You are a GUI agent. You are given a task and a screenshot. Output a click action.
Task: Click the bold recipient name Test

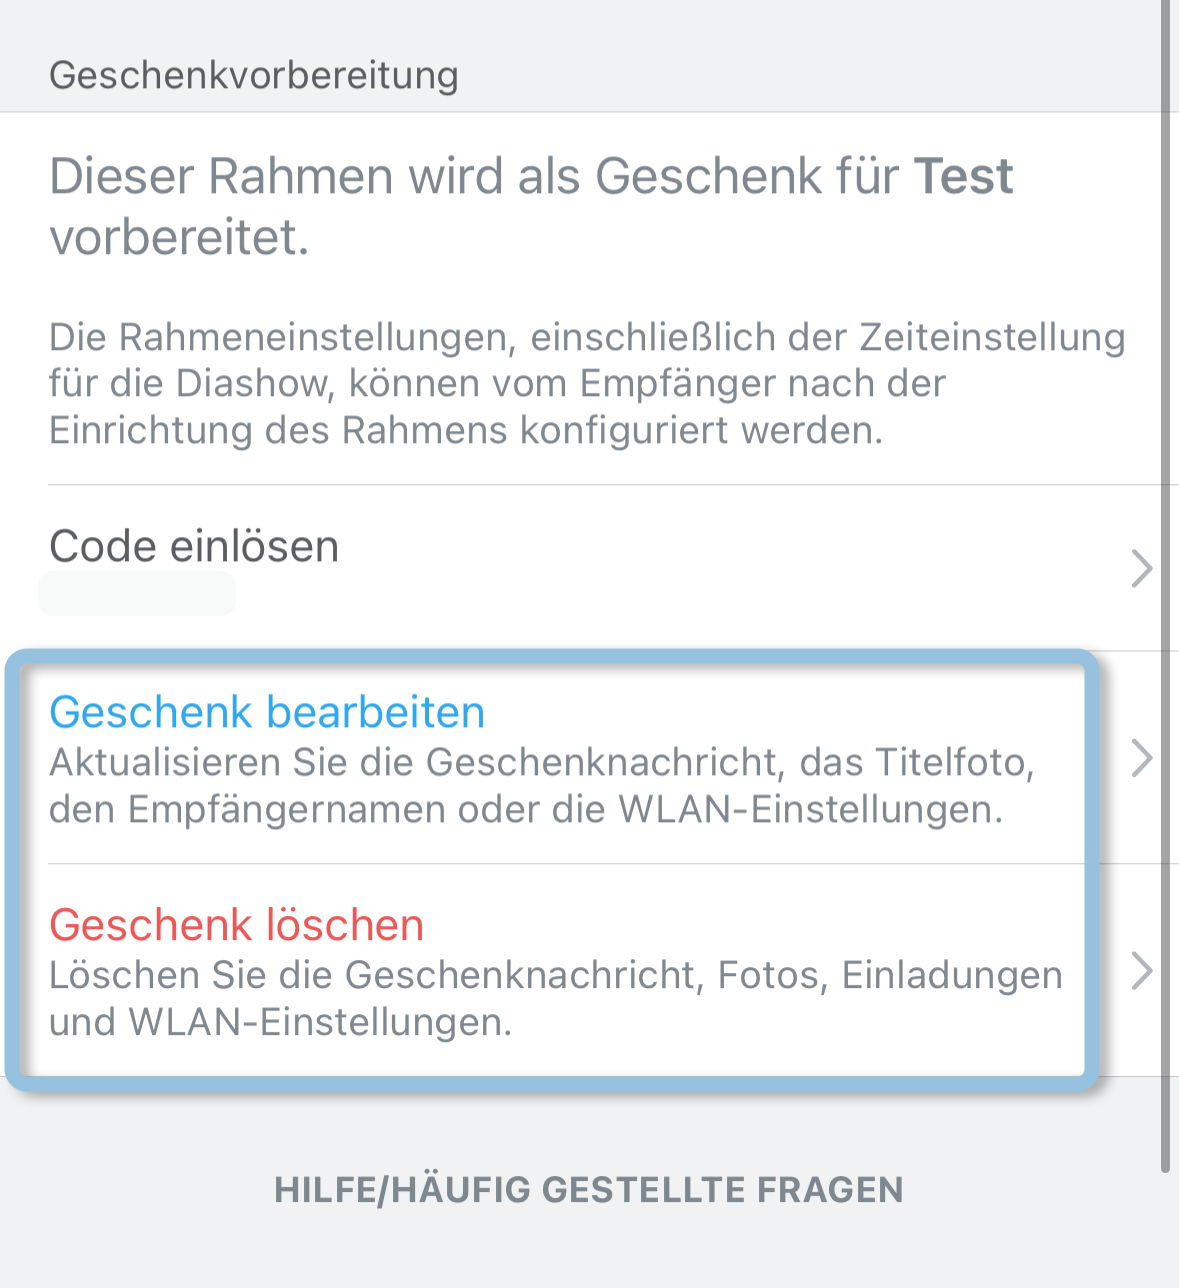964,176
